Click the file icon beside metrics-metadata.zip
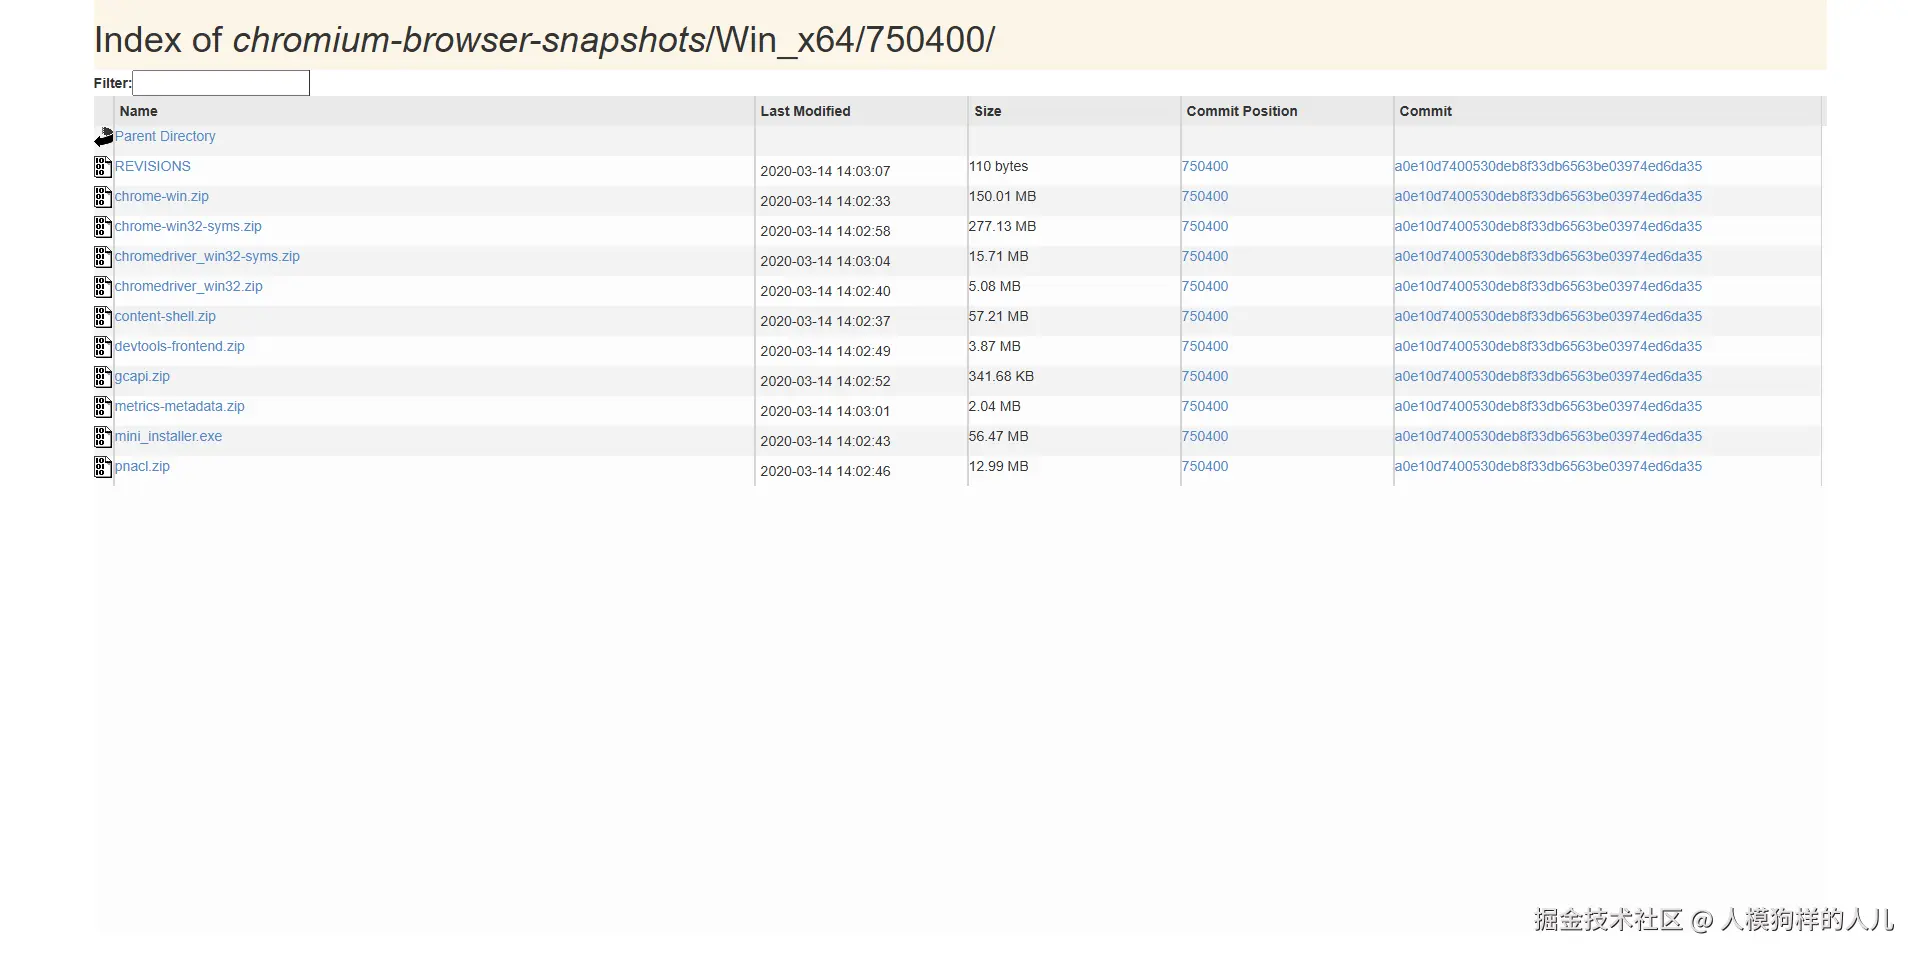1920x959 pixels. click(102, 407)
